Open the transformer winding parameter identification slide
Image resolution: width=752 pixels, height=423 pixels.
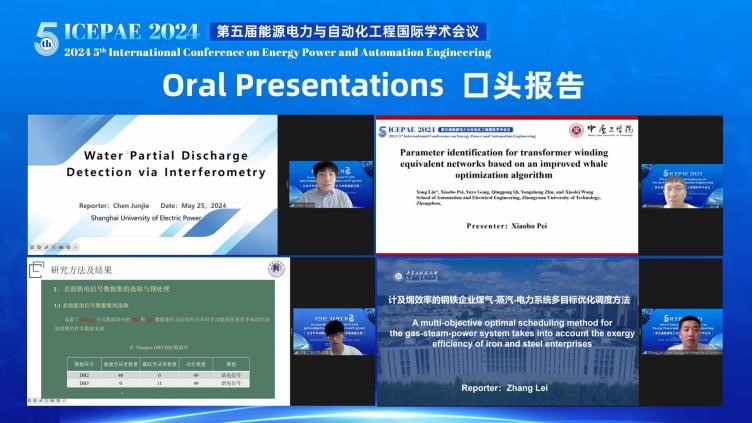coord(506,184)
